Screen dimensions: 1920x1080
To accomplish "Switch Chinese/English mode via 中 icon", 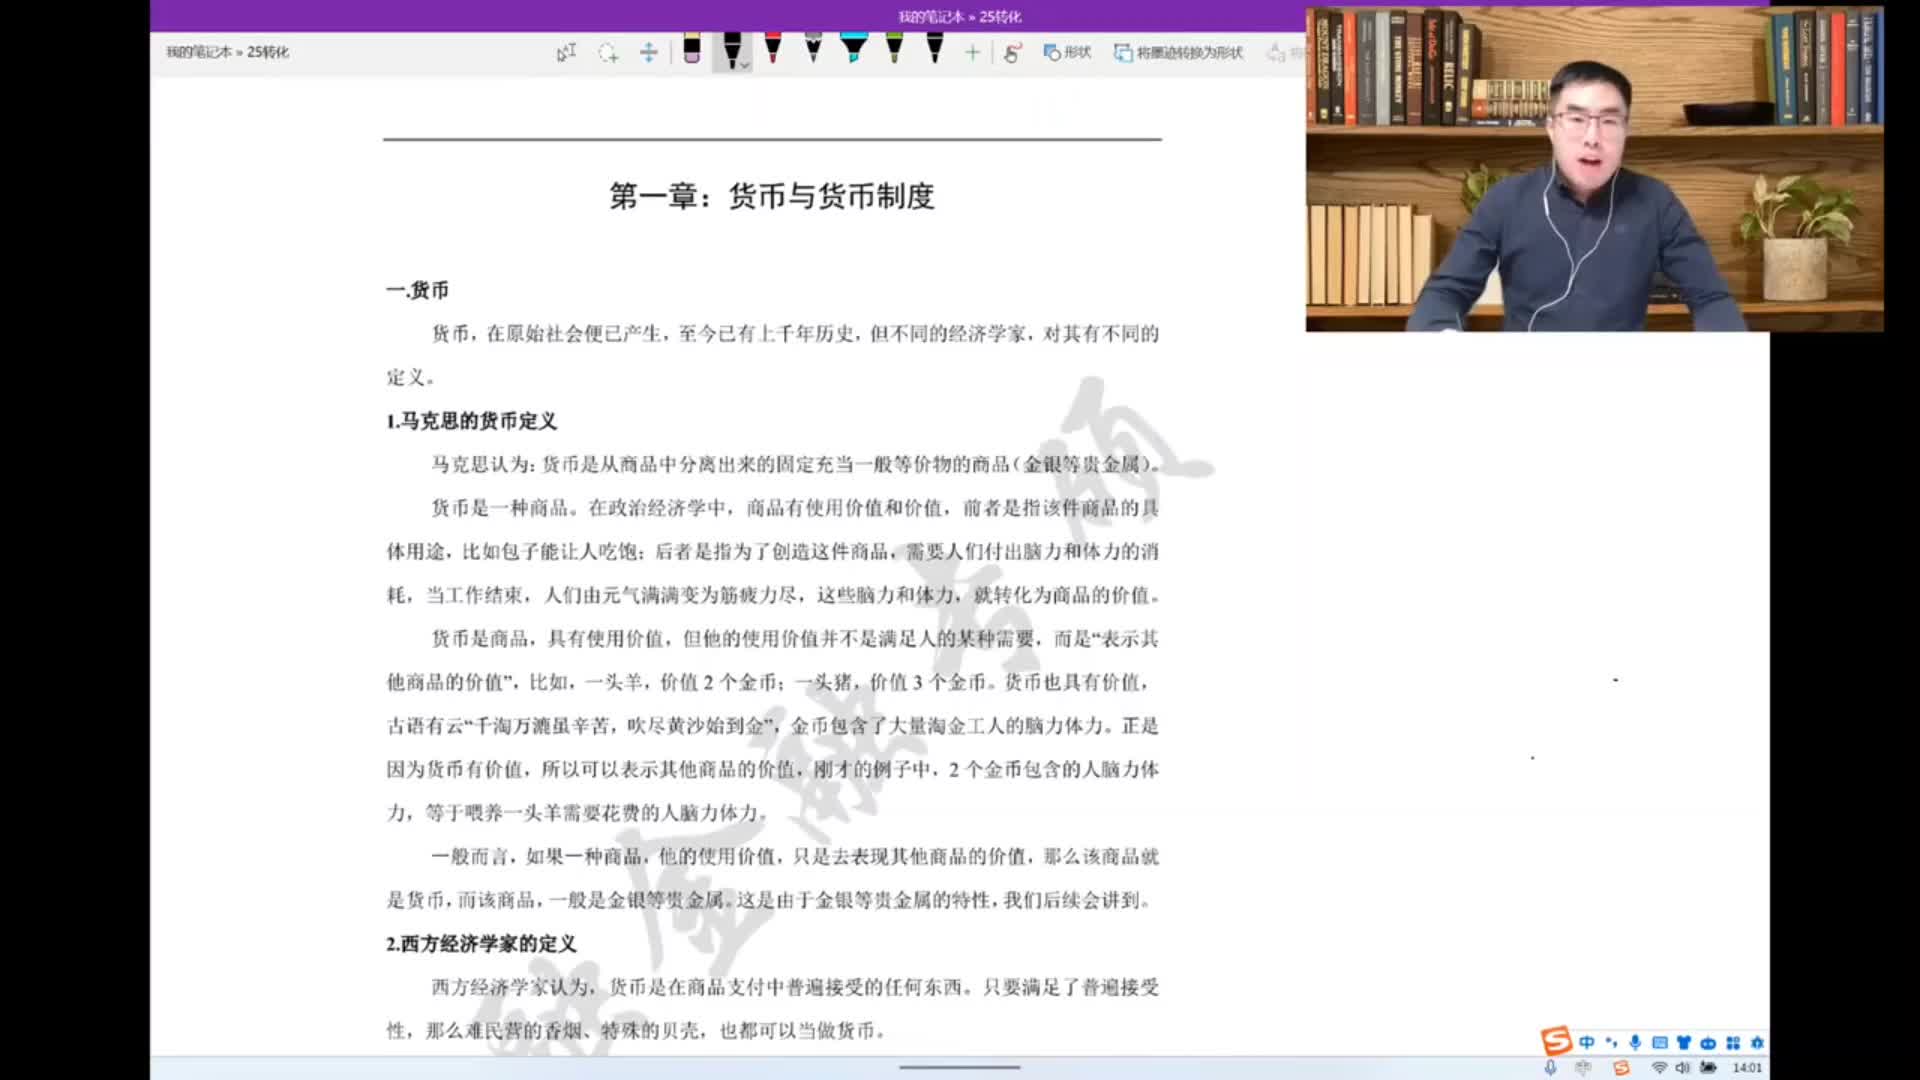I will pyautogui.click(x=1587, y=1042).
